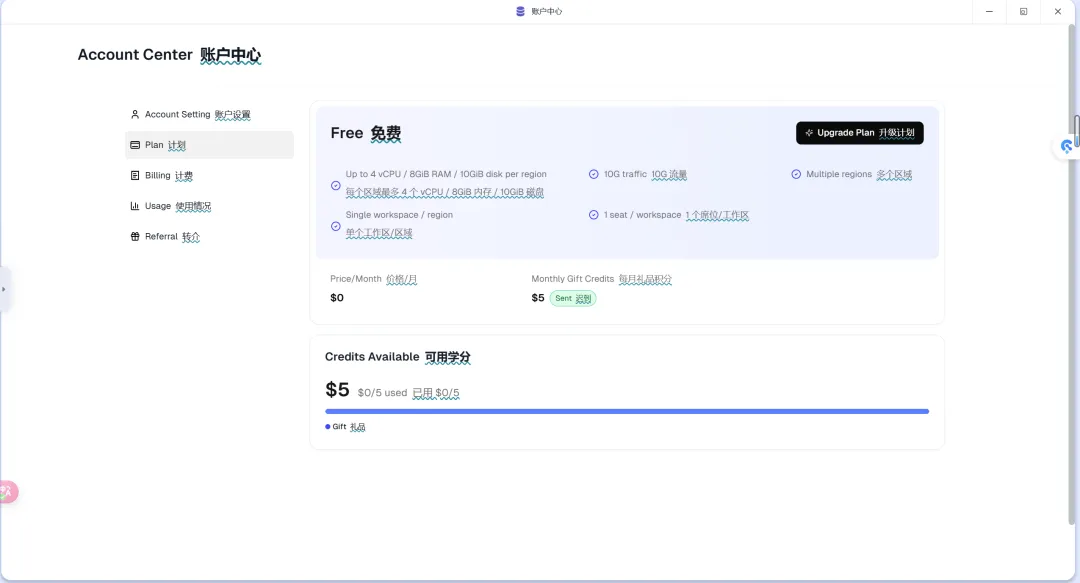Click the gift icon beside Referral
1080x583 pixels.
135,236
